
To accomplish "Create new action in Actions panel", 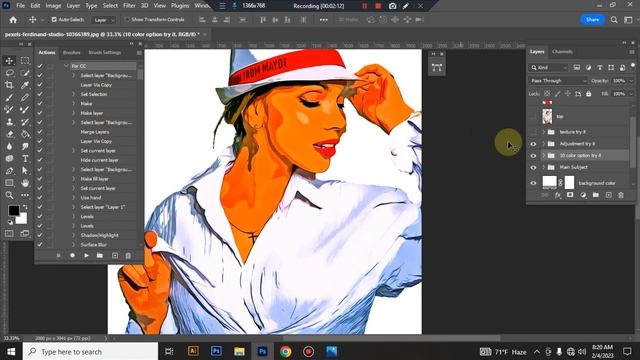I will pyautogui.click(x=115, y=256).
